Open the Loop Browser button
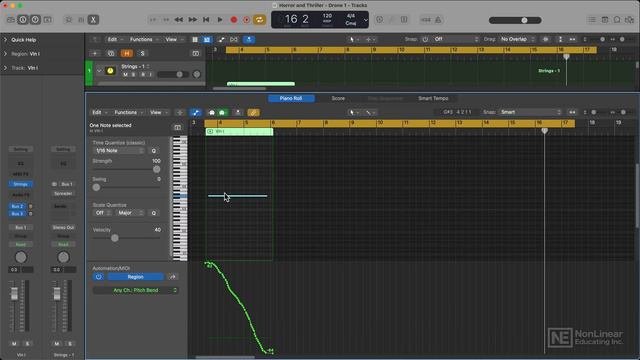640x360 pixels. [617, 20]
